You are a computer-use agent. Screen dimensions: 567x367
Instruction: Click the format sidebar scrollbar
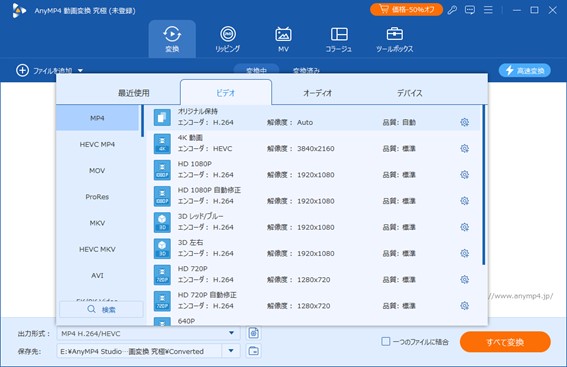coord(142,121)
